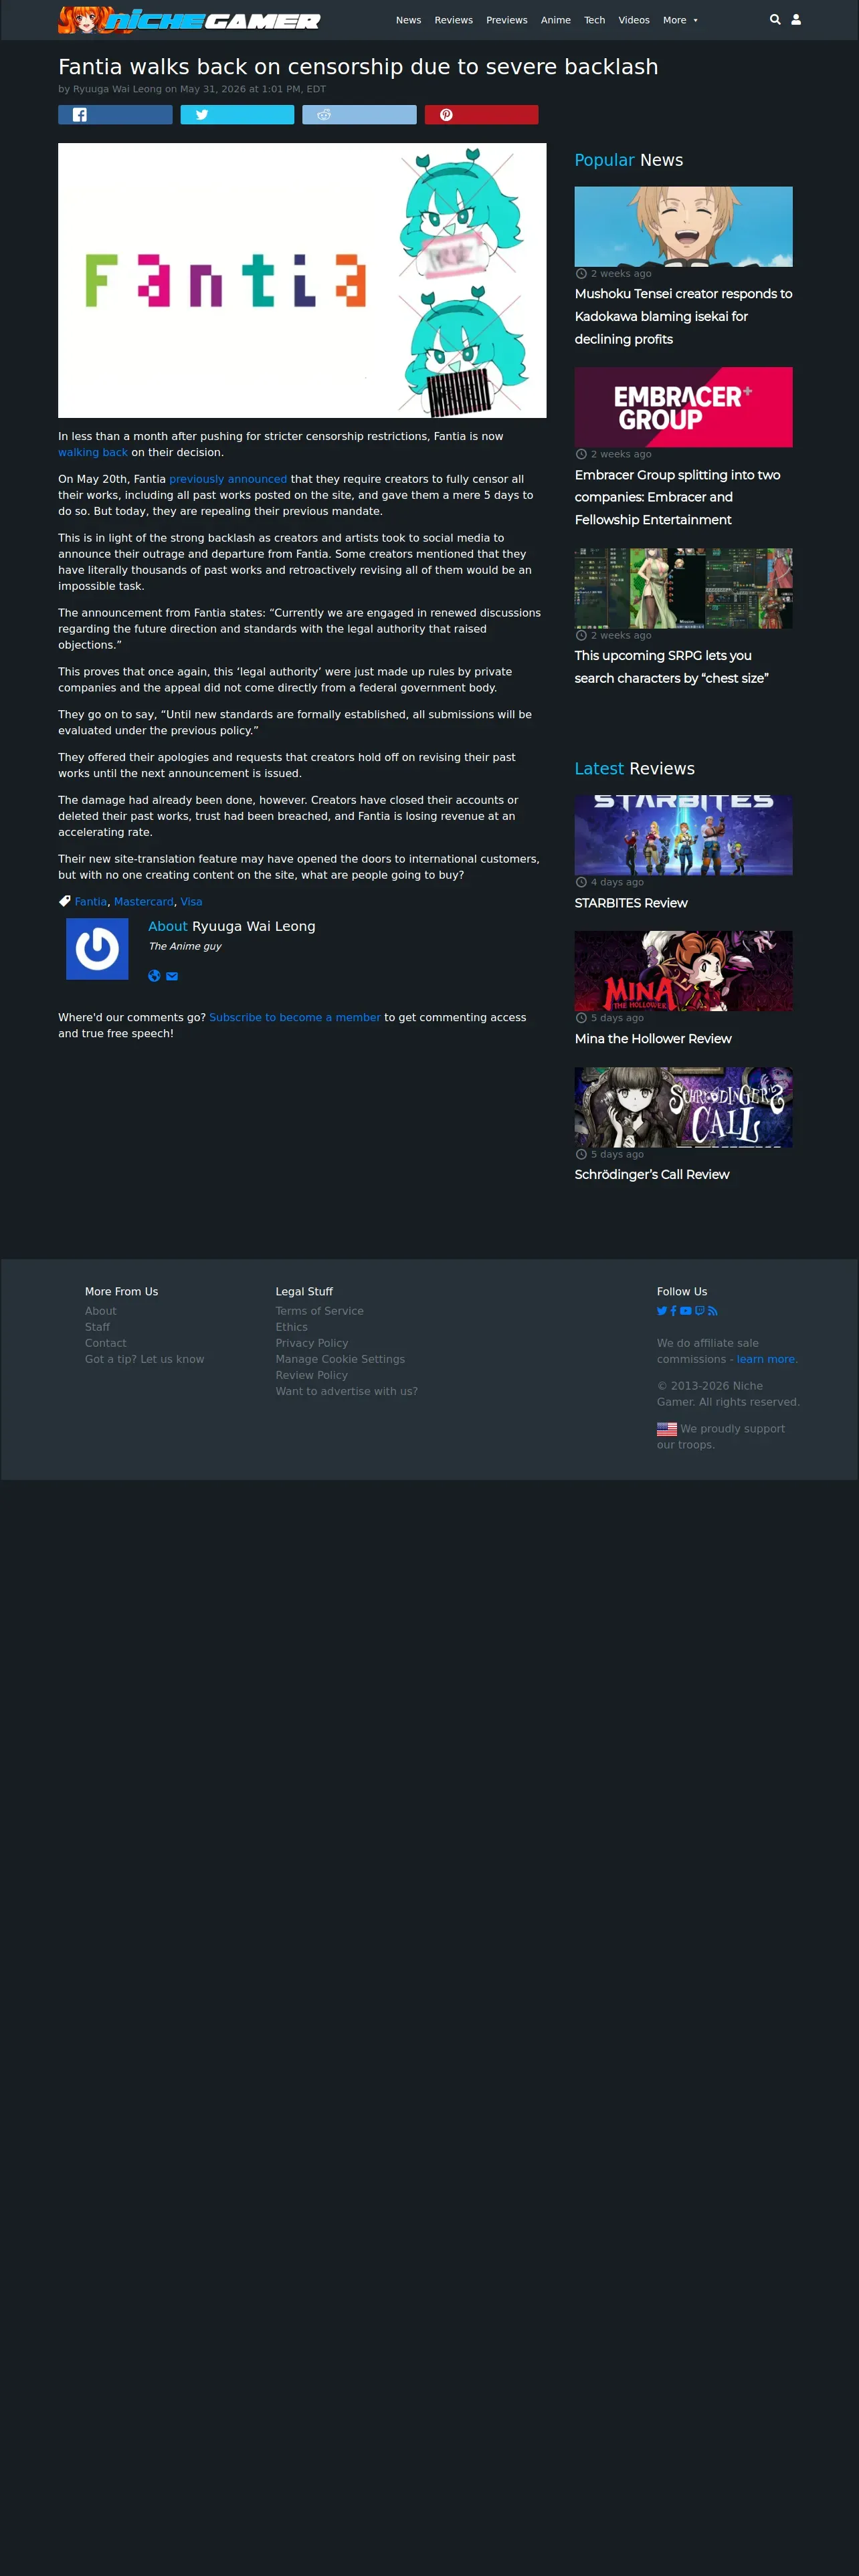
Task: Go to the News section
Action: click(x=408, y=20)
